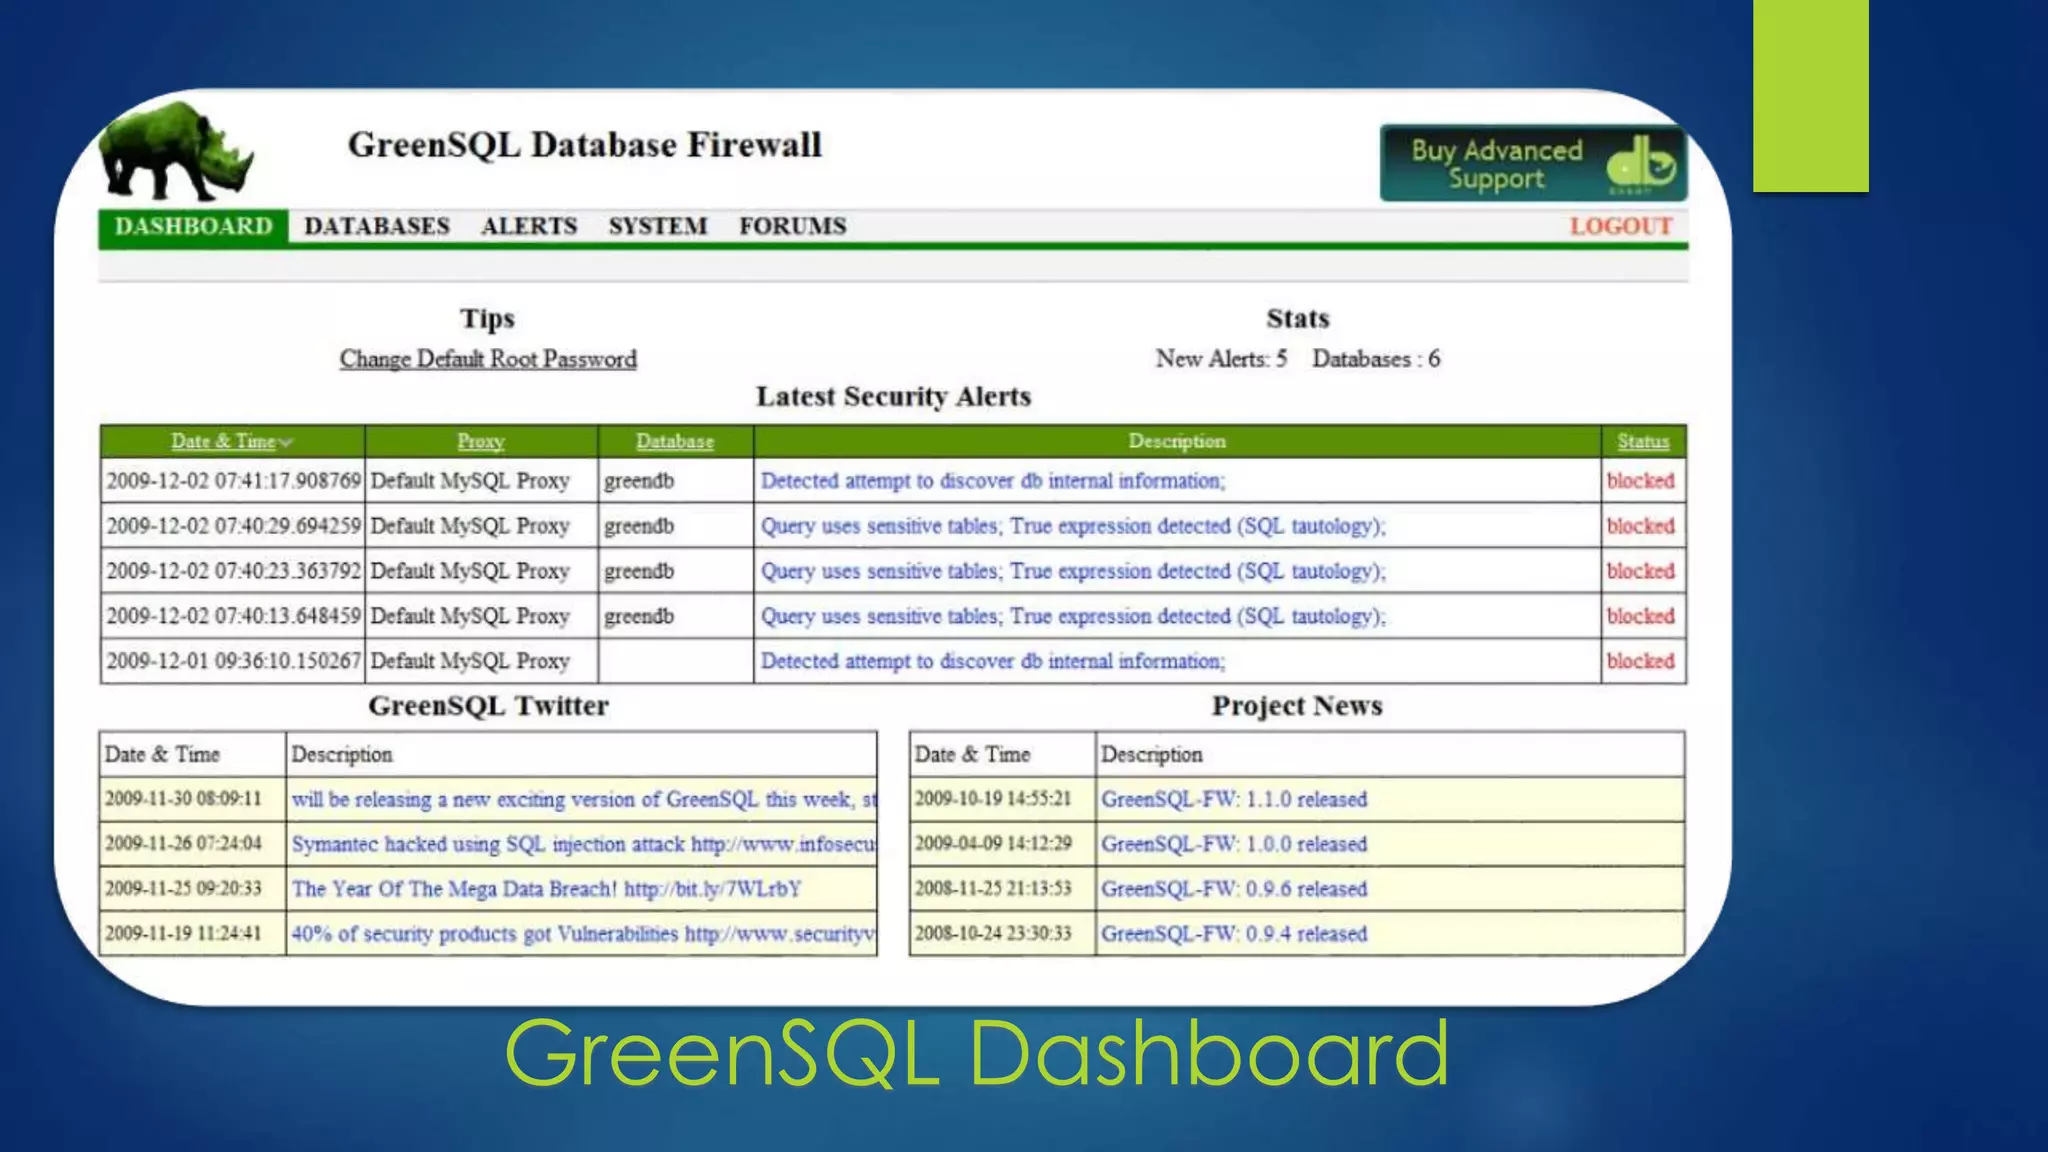
Task: Select news date 2008-11-25 21:13:53
Action: 993,888
